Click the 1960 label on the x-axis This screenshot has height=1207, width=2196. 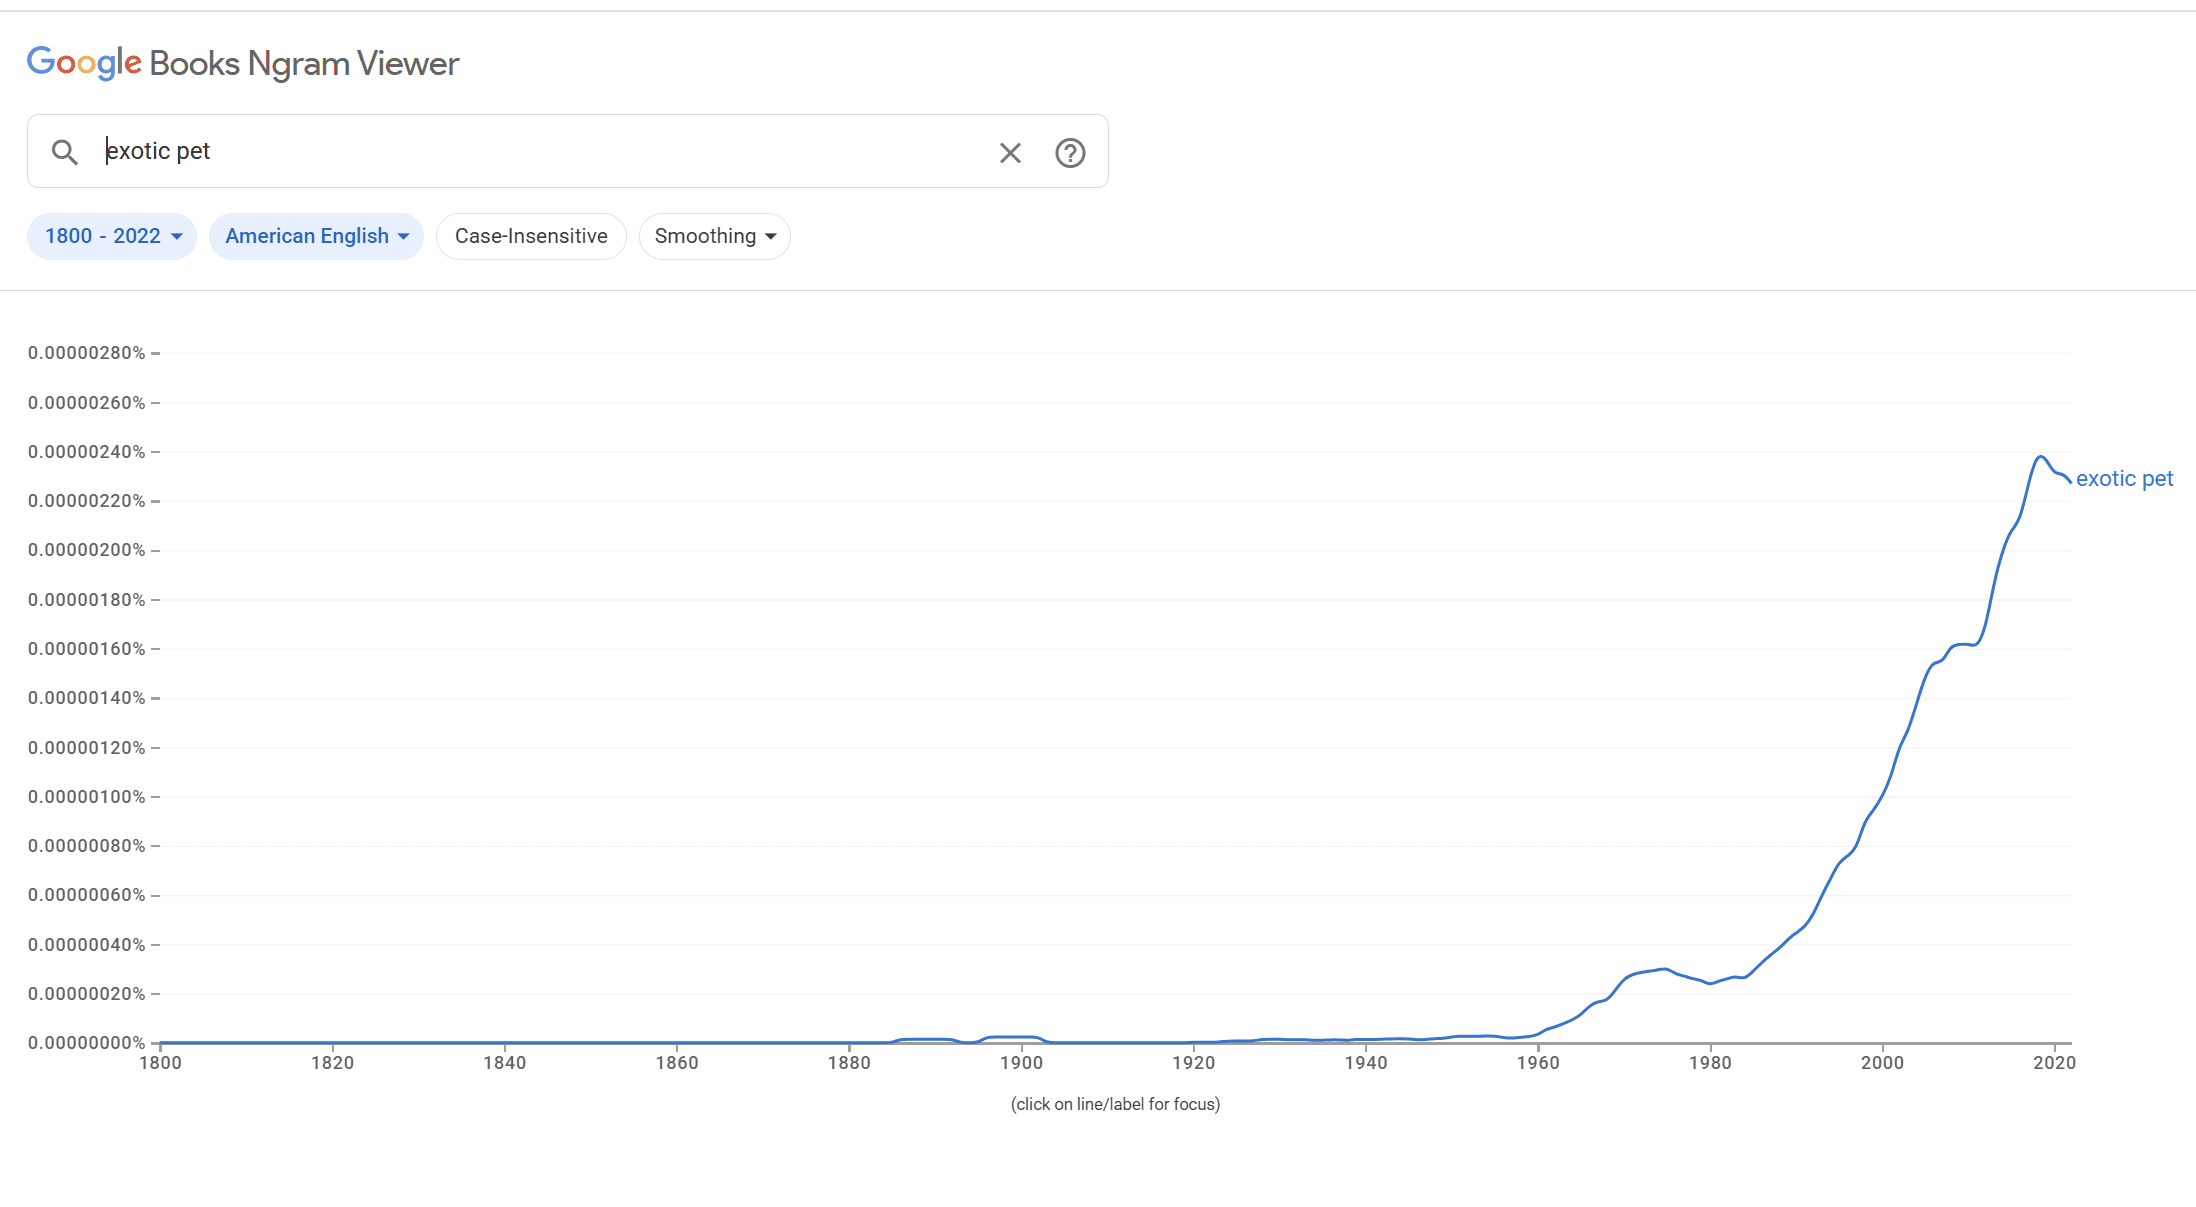[x=1538, y=1063]
